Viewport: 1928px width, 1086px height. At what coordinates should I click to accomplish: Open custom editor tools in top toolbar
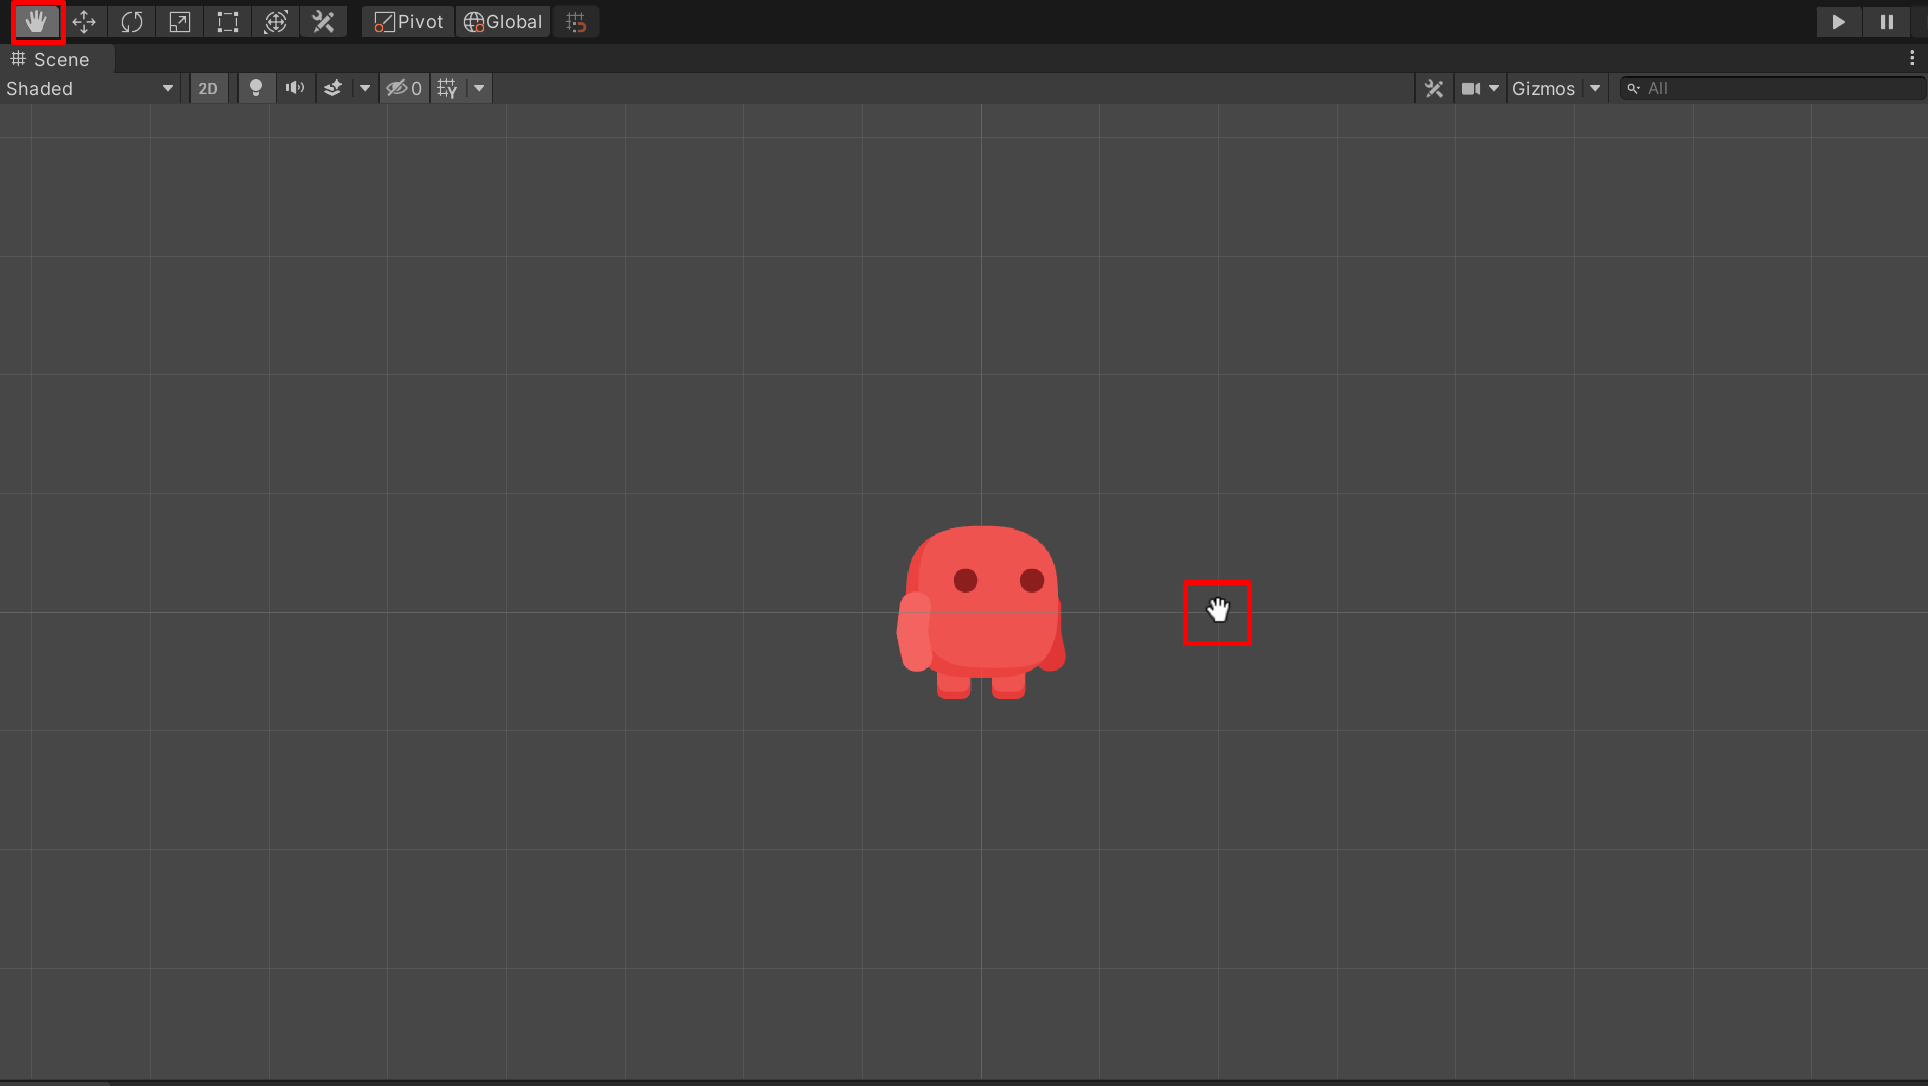[x=323, y=22]
